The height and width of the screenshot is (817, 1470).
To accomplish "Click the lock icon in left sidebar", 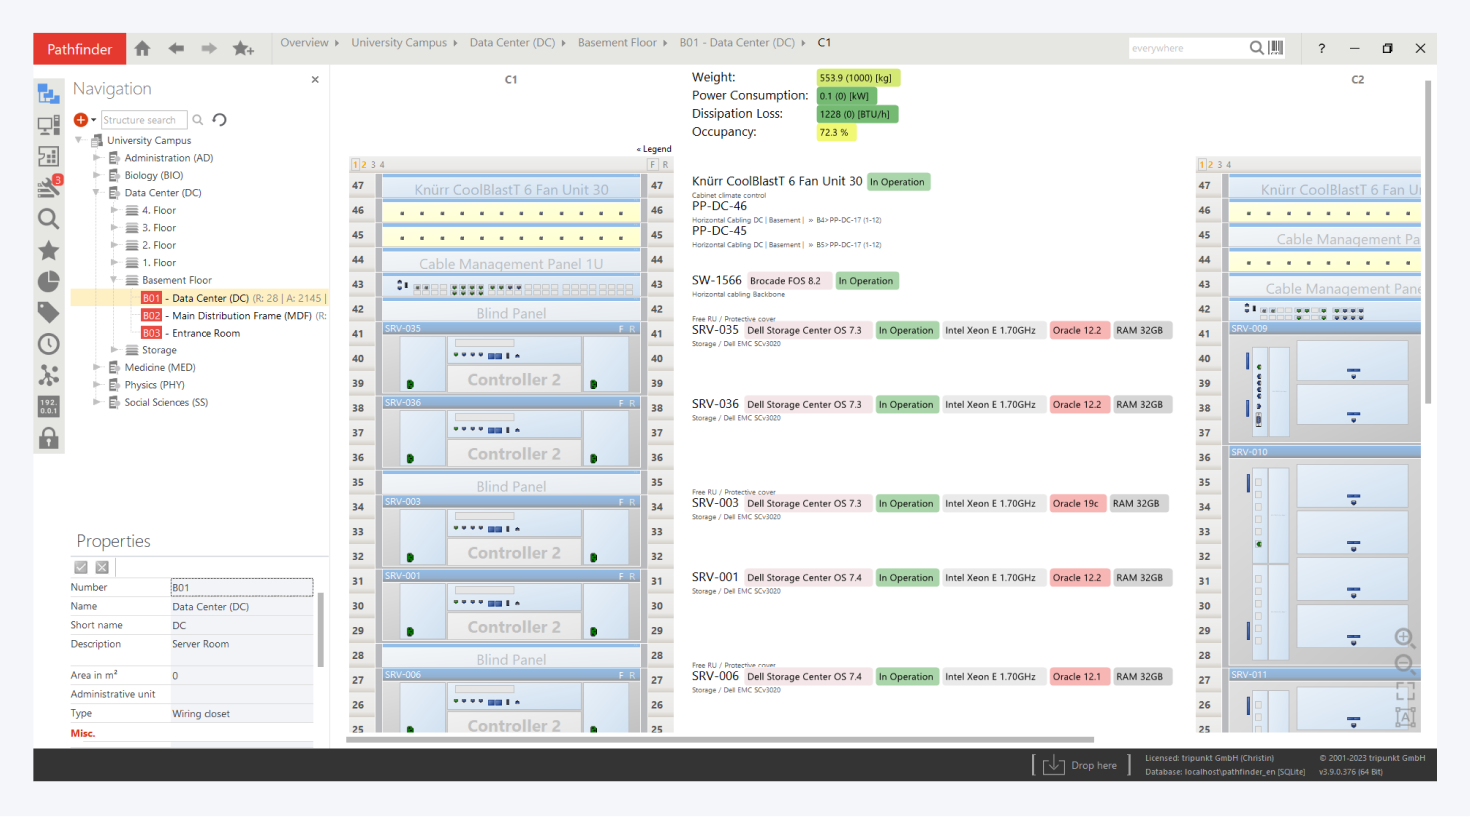I will 48,438.
